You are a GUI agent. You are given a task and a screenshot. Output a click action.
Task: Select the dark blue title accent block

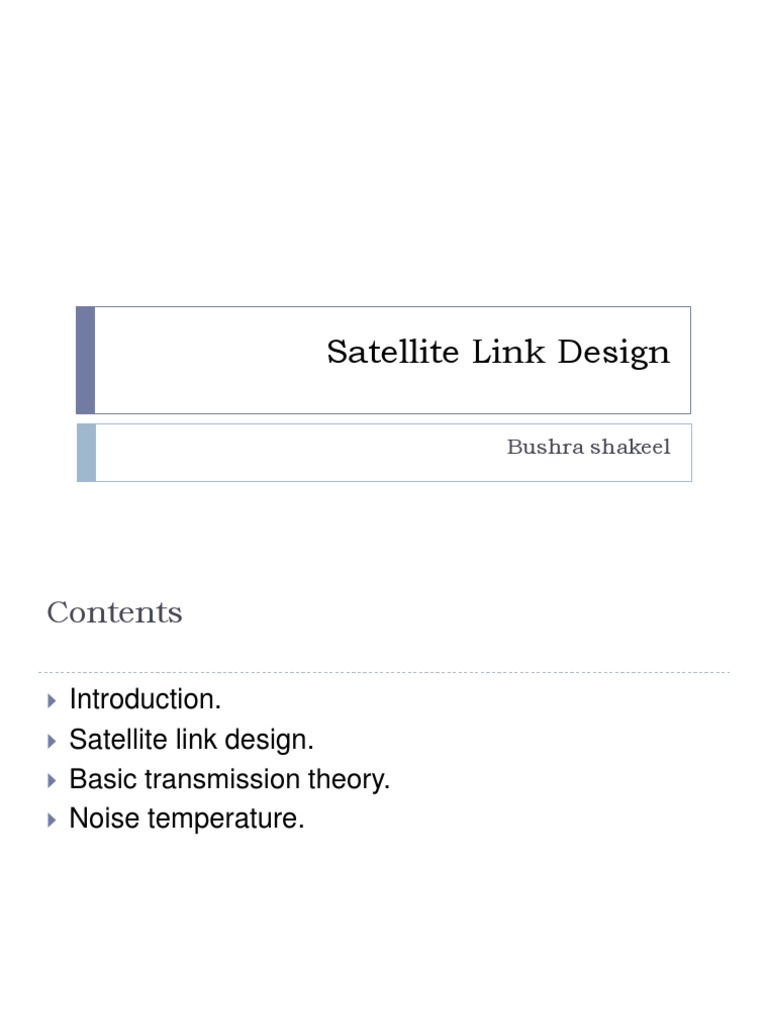tap(85, 360)
